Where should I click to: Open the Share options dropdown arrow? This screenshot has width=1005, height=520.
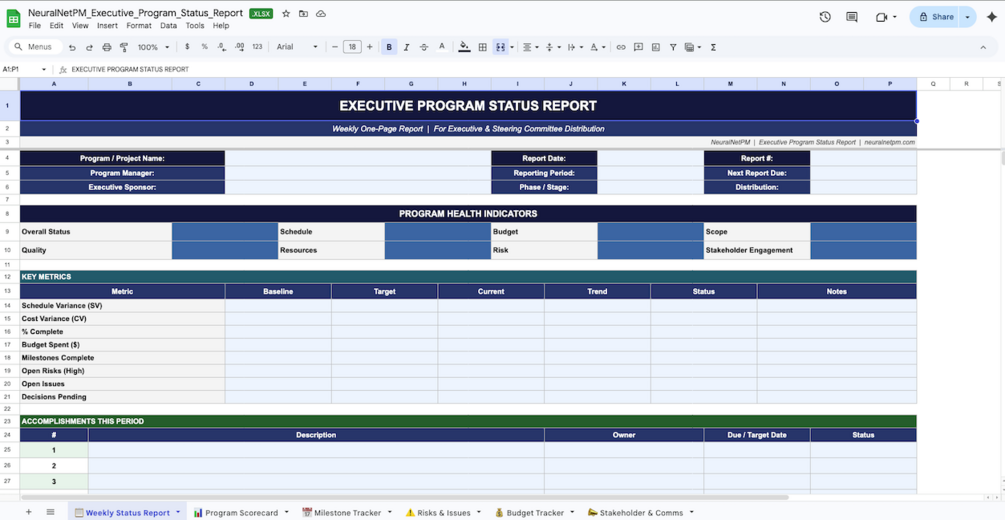[x=968, y=17]
